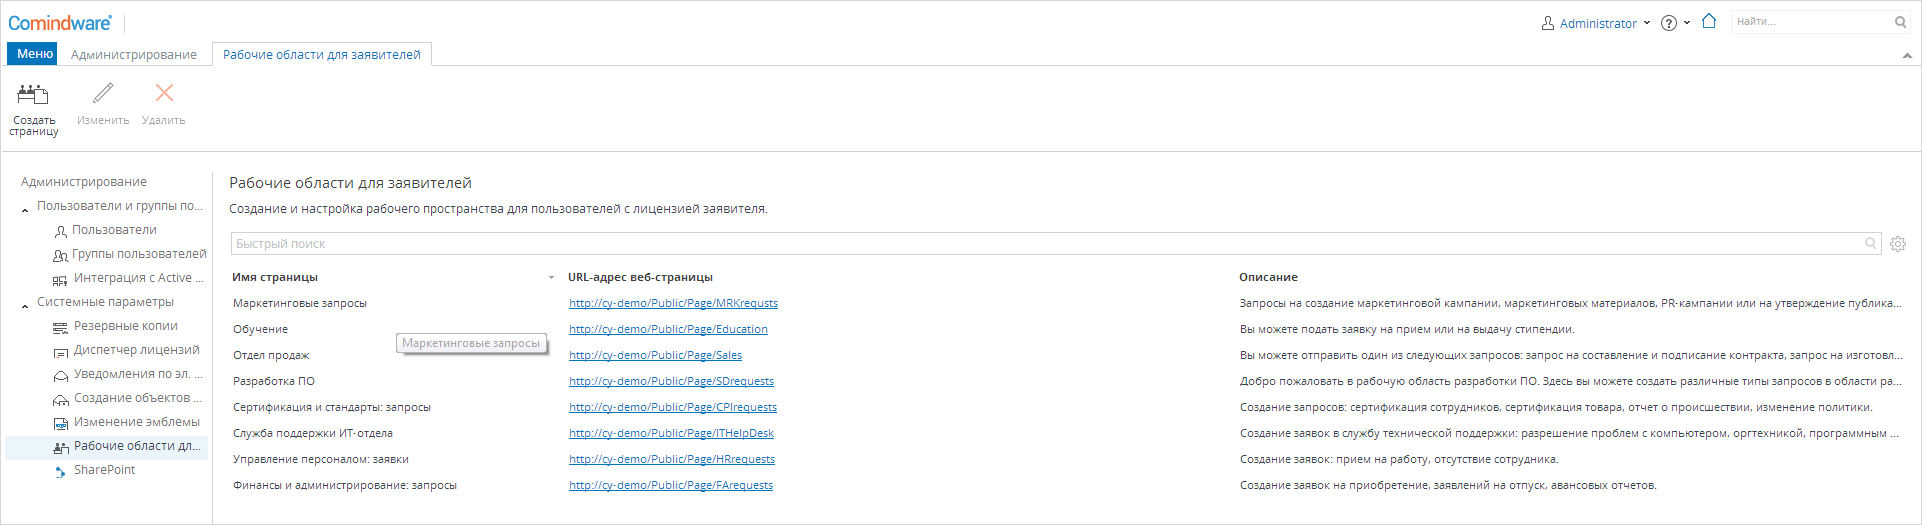1922x525 pixels.
Task: Open the Имя страницы column sort dropdown
Action: [551, 278]
